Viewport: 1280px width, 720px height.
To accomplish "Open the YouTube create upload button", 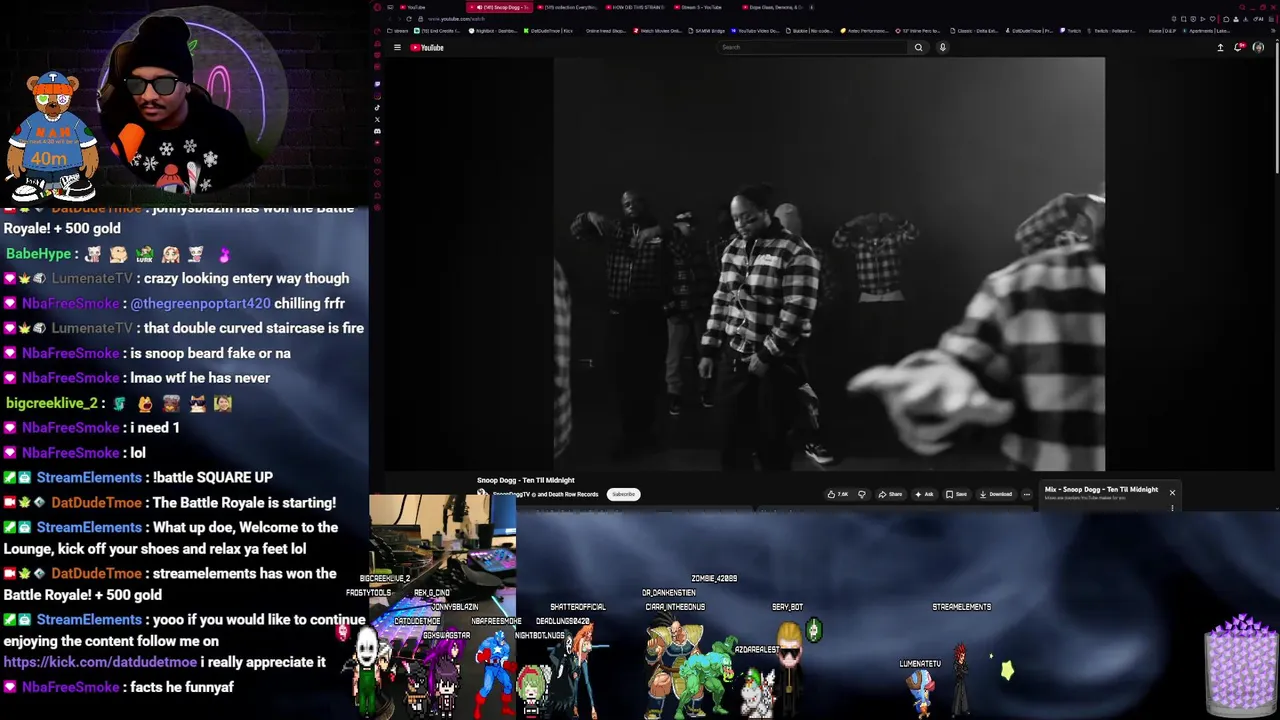I will point(1220,47).
